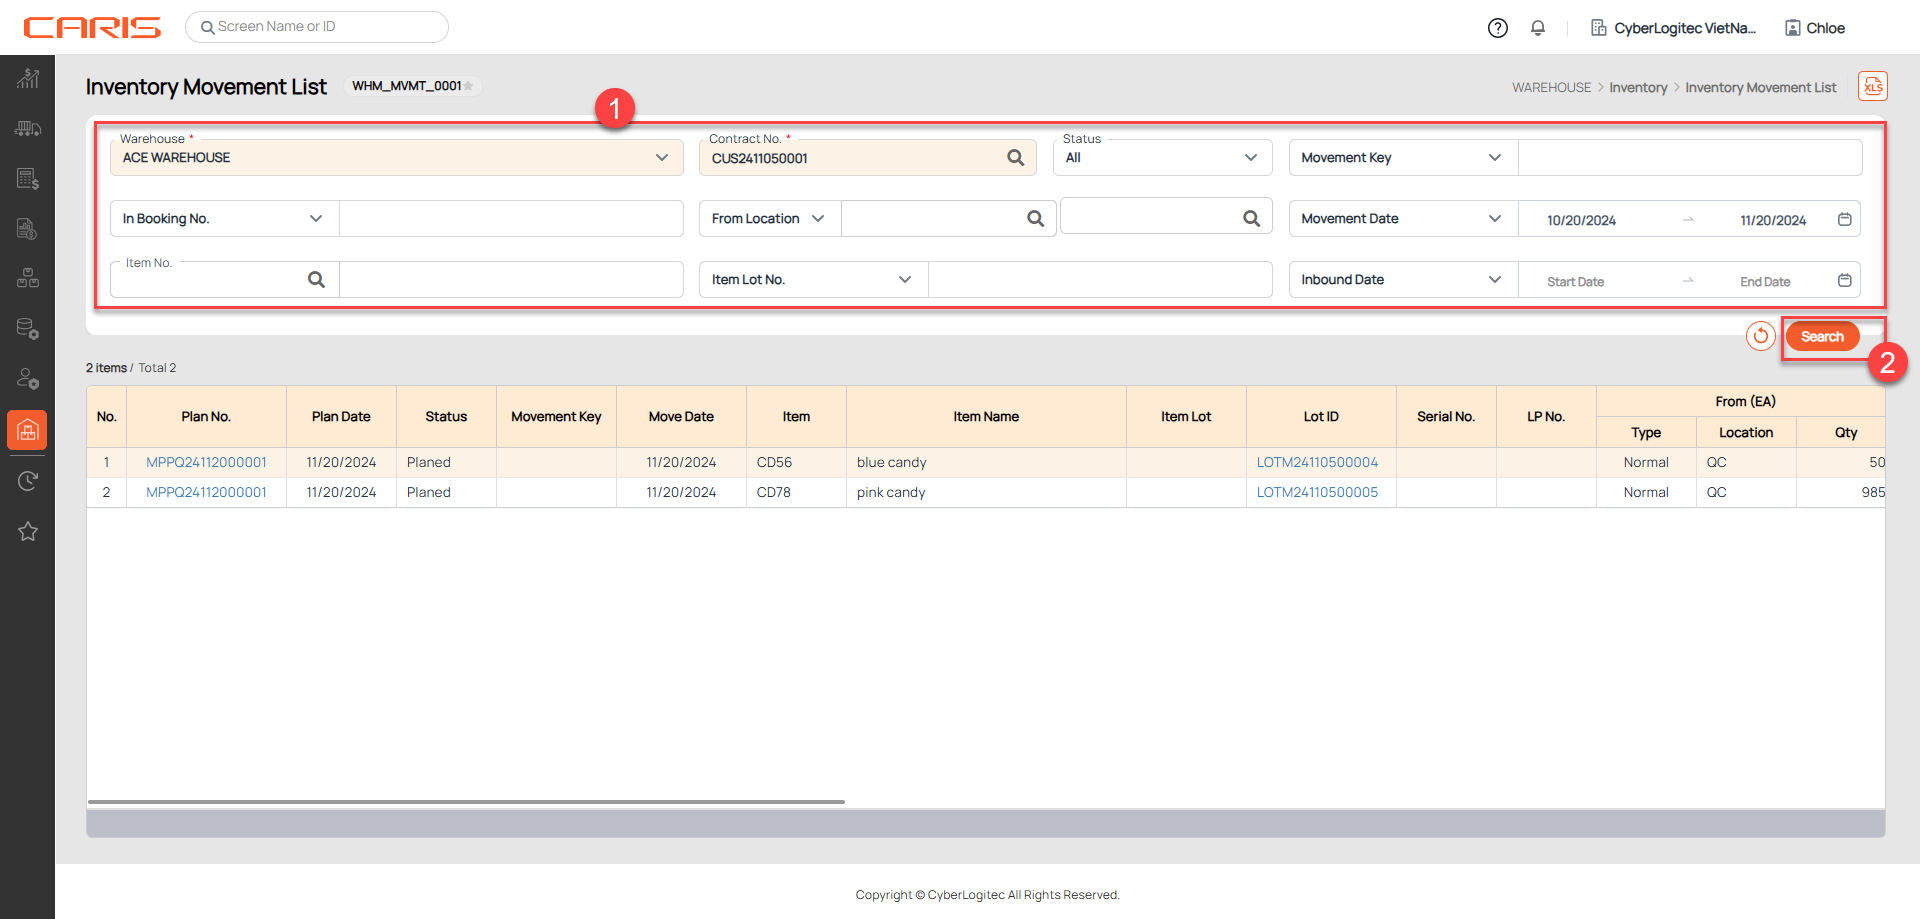Screen dimensions: 1920x919
Task: Open lot link LOTM24110500004
Action: coord(1317,462)
